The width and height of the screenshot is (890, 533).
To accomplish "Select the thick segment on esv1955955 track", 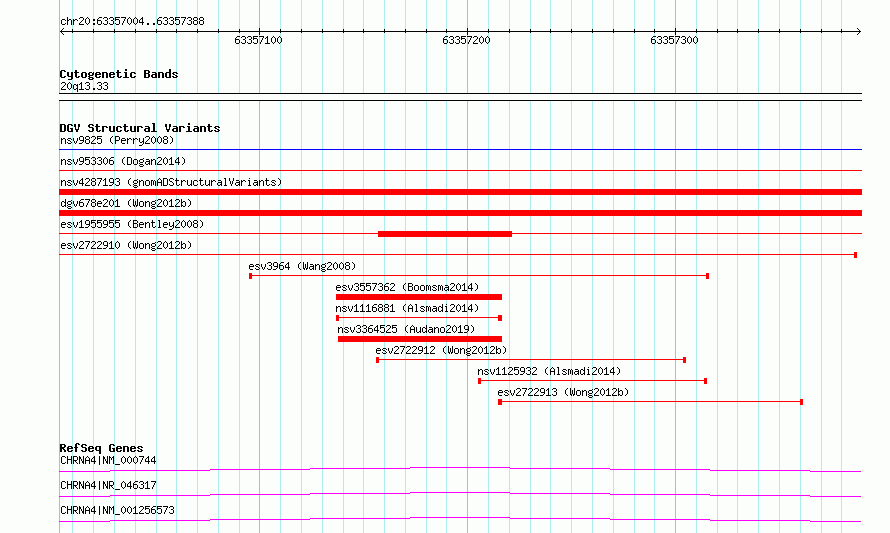I will pos(445,234).
